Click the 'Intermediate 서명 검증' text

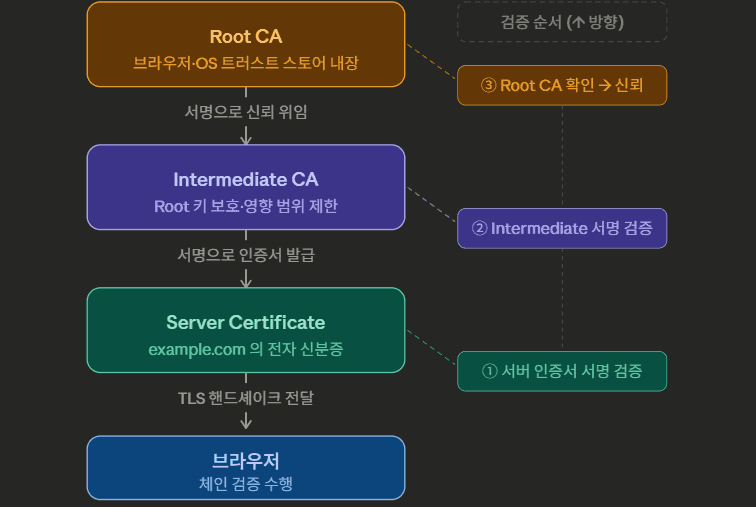coord(571,228)
